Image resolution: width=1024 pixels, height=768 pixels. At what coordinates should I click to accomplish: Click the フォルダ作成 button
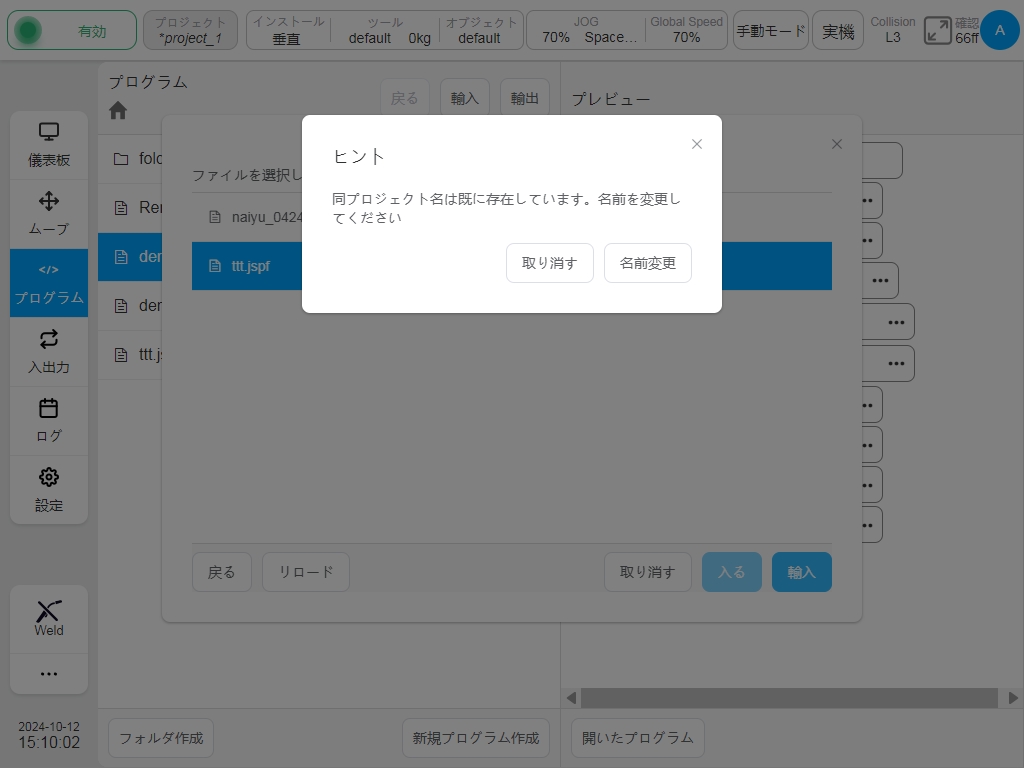(161, 738)
